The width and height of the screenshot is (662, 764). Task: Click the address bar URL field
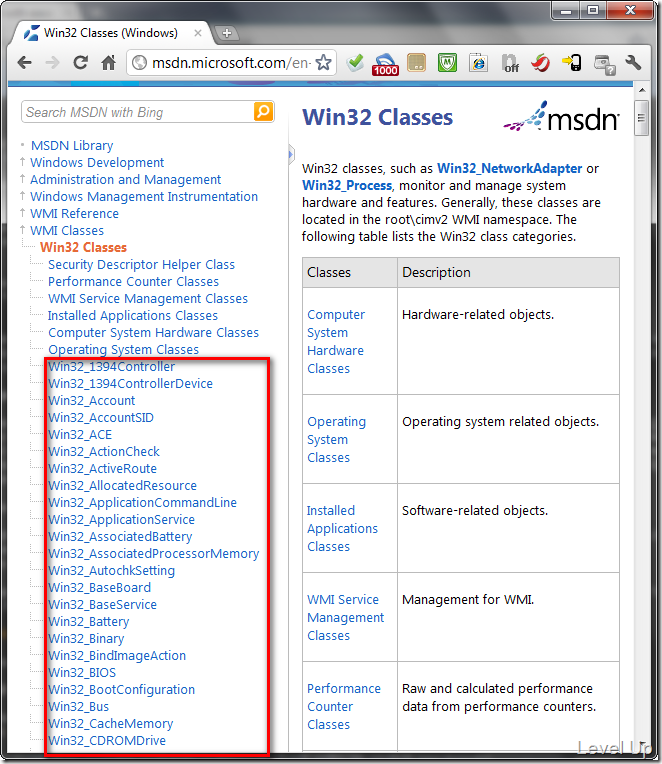click(x=231, y=62)
